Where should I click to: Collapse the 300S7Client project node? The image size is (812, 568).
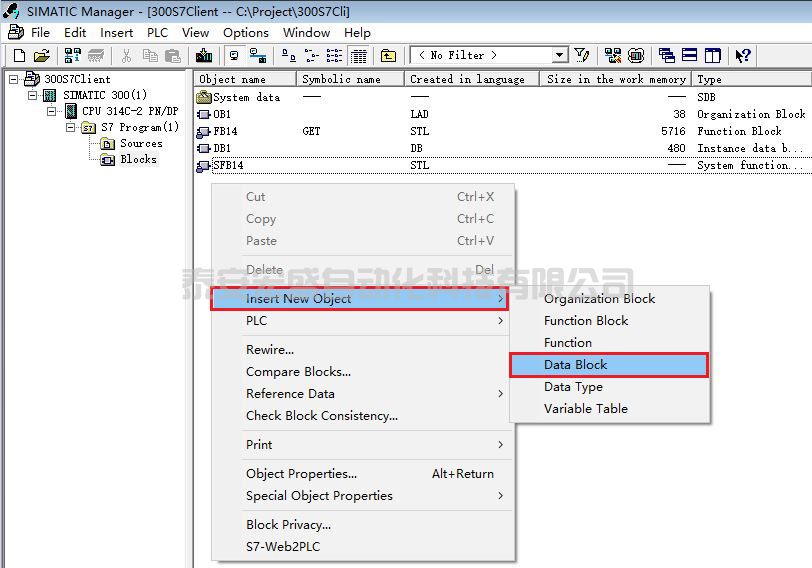click(13, 79)
